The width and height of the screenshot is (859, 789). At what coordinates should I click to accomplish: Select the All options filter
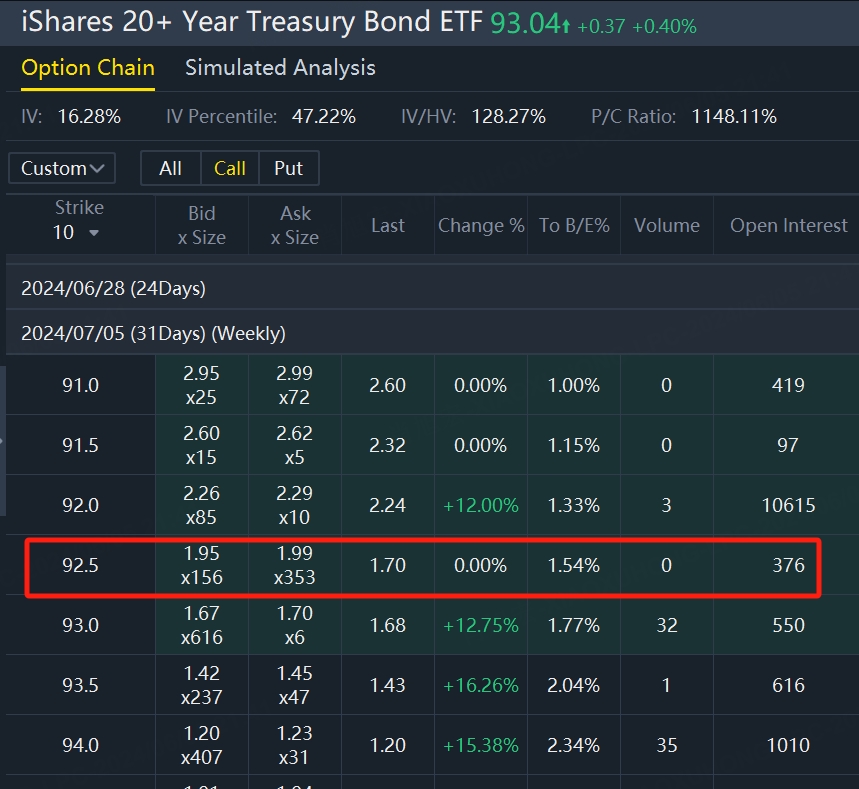pos(170,168)
